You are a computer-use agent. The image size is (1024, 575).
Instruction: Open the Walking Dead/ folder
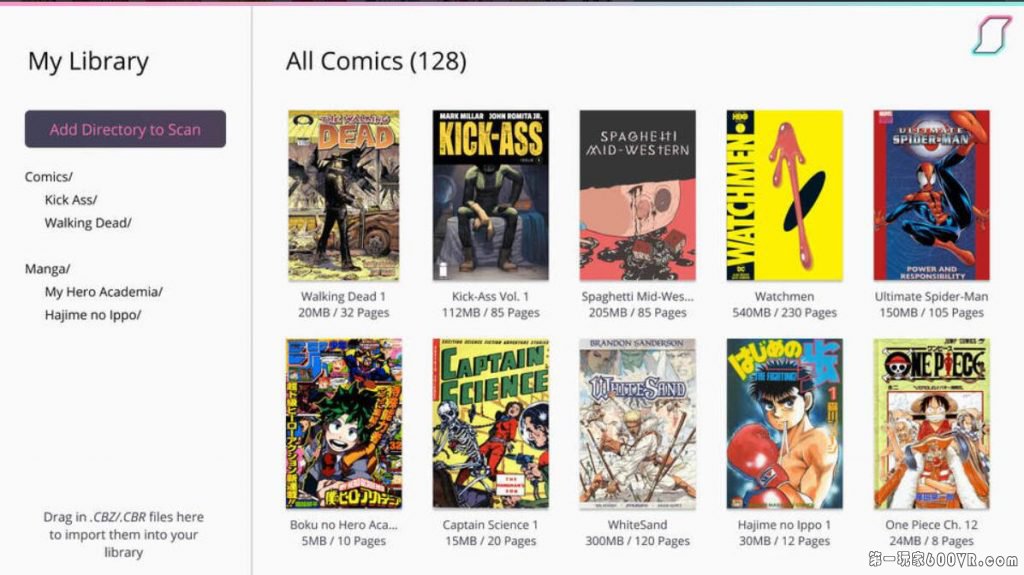tap(88, 222)
